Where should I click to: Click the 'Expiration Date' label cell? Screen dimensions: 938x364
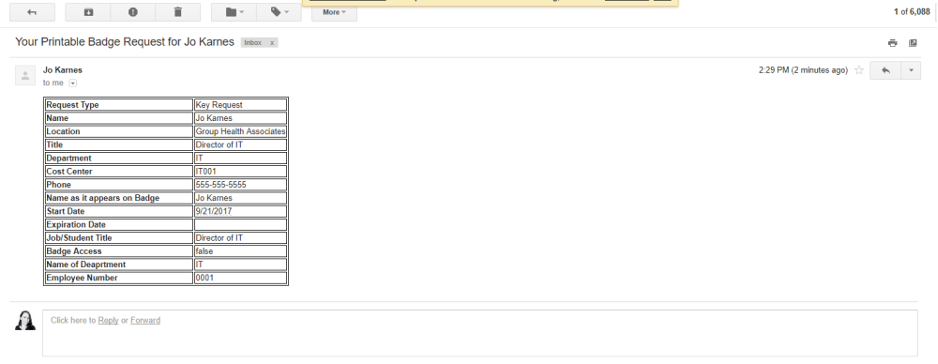[x=118, y=225]
